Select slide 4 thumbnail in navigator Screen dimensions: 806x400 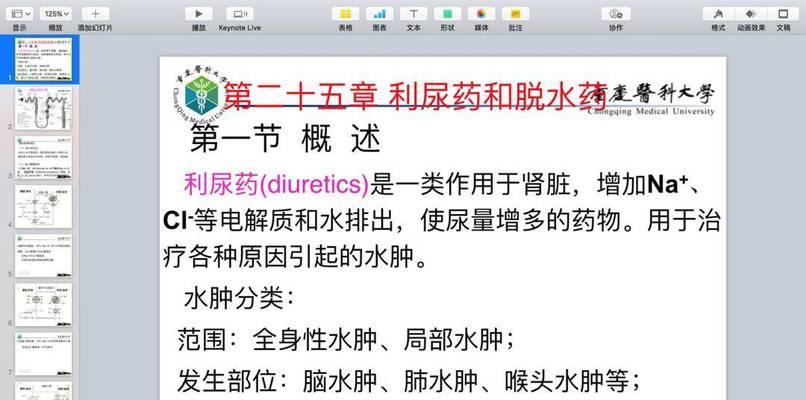[43, 206]
